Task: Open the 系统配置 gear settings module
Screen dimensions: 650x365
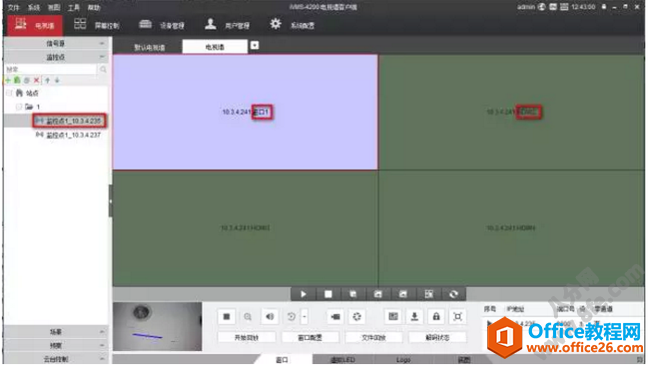Action: 292,24
